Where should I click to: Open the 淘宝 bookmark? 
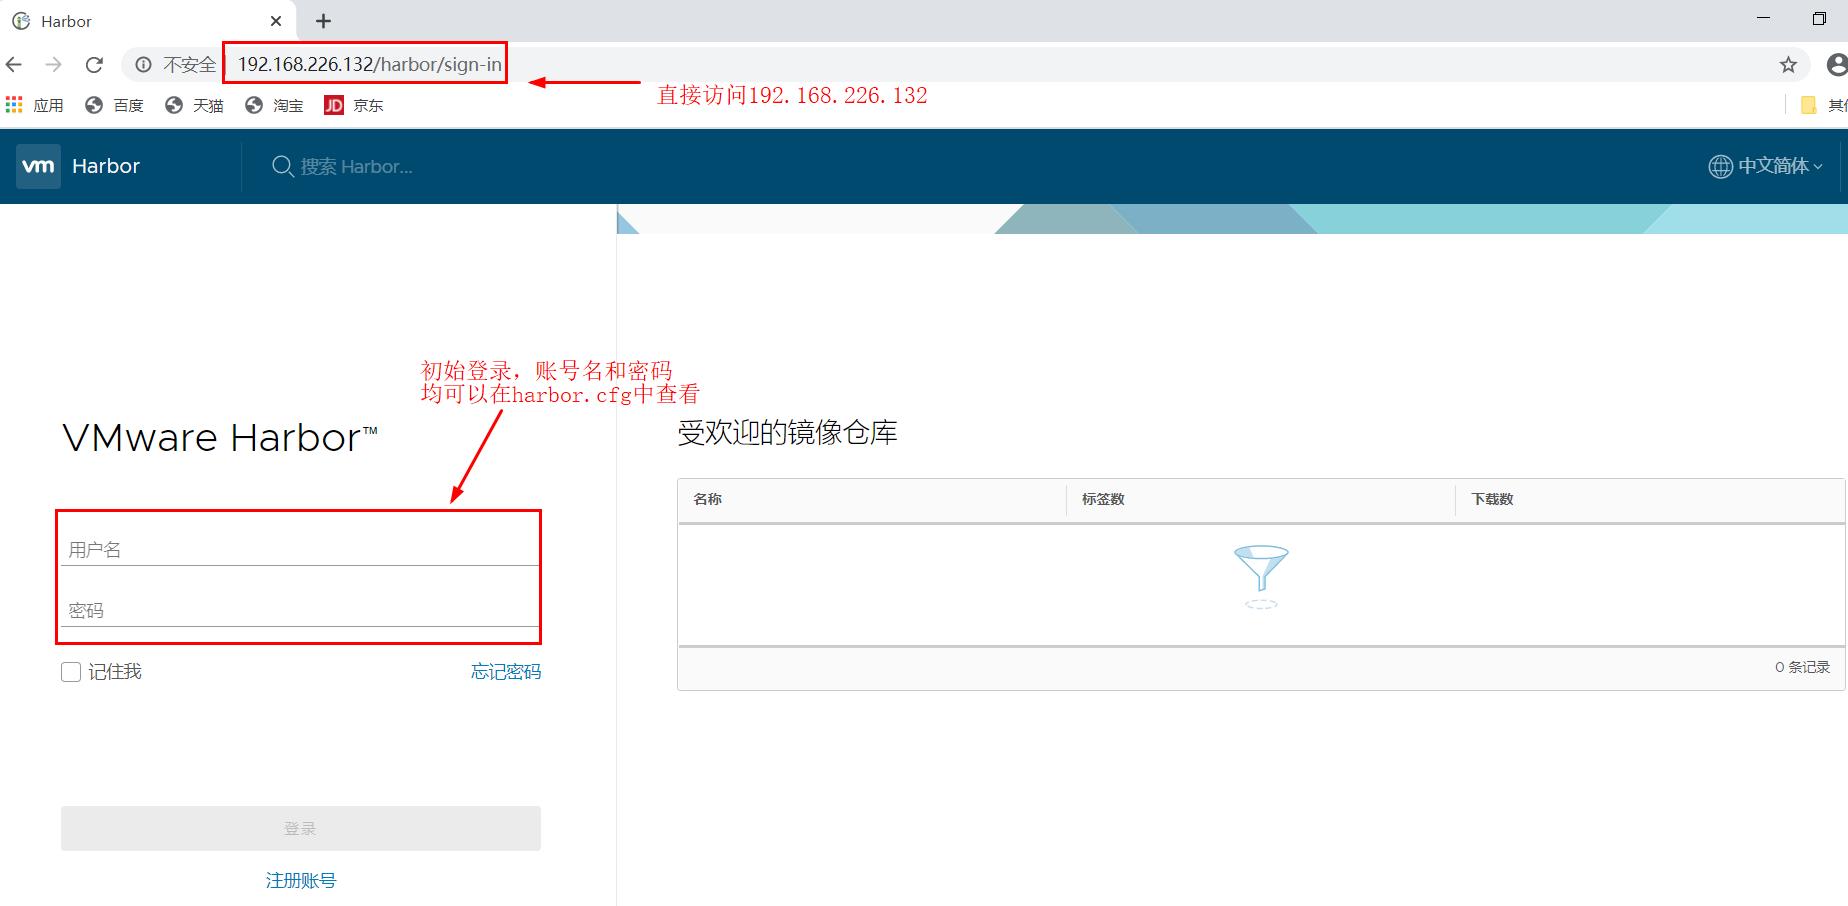click(274, 105)
